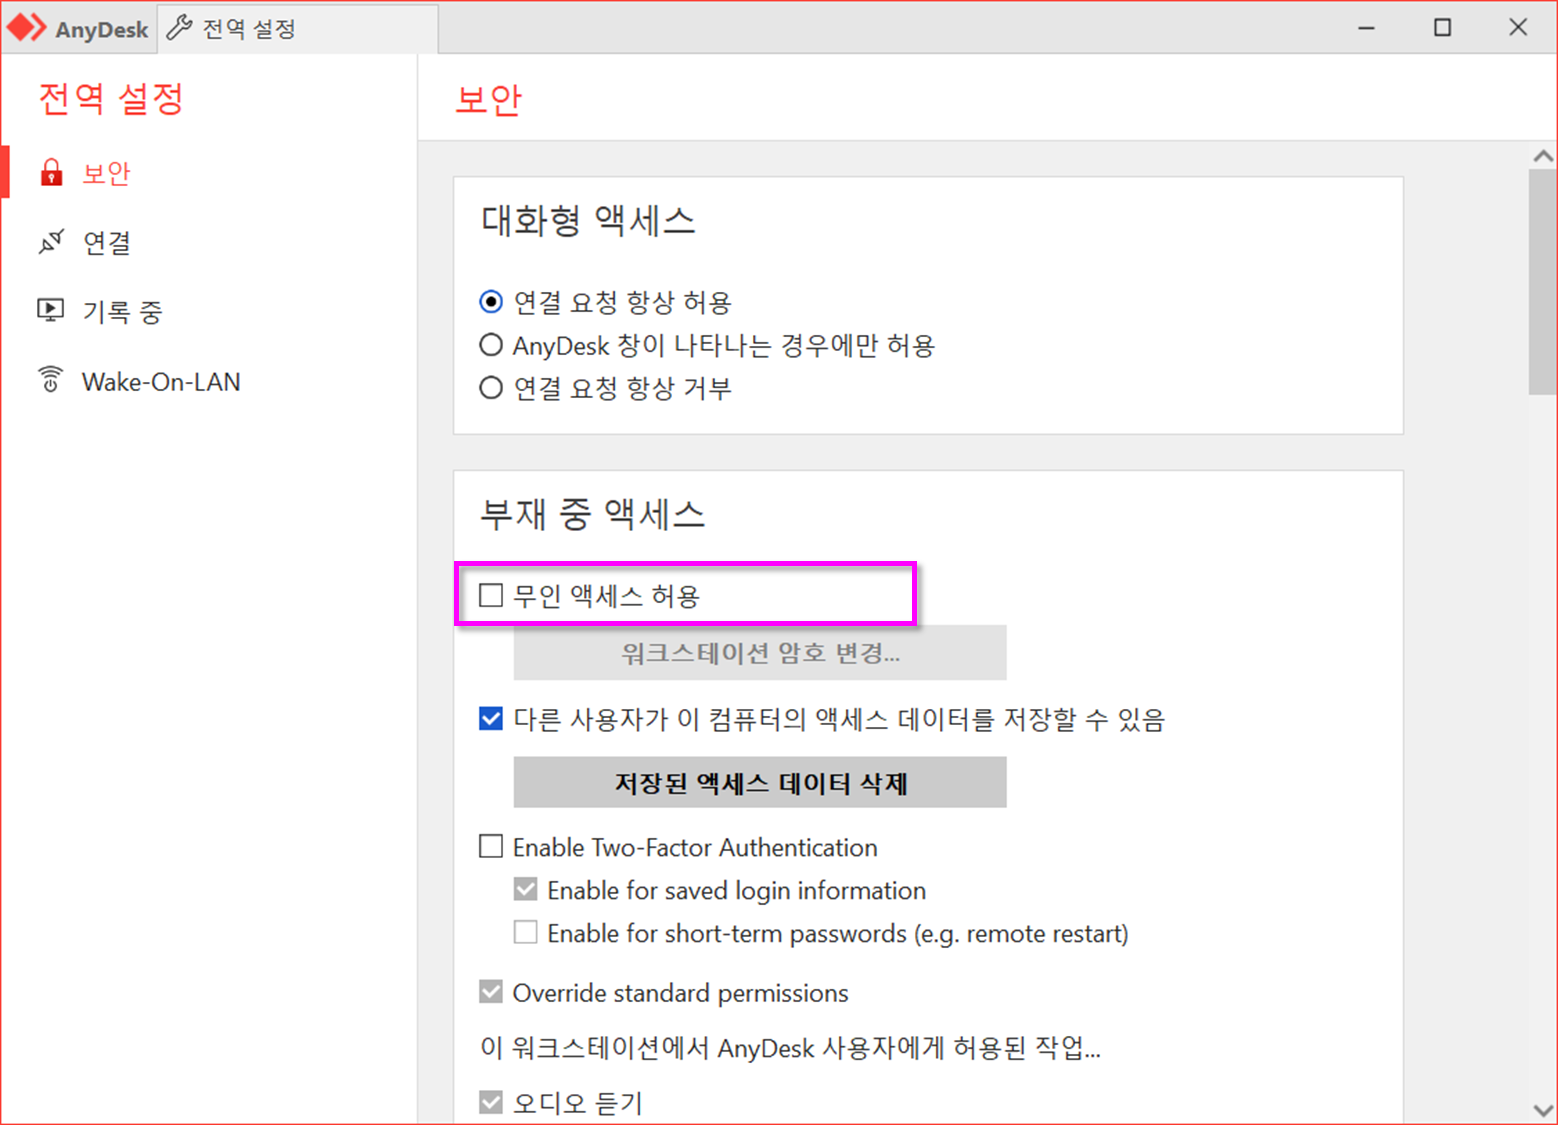Click the recording screen icon
The image size is (1558, 1125).
click(51, 311)
